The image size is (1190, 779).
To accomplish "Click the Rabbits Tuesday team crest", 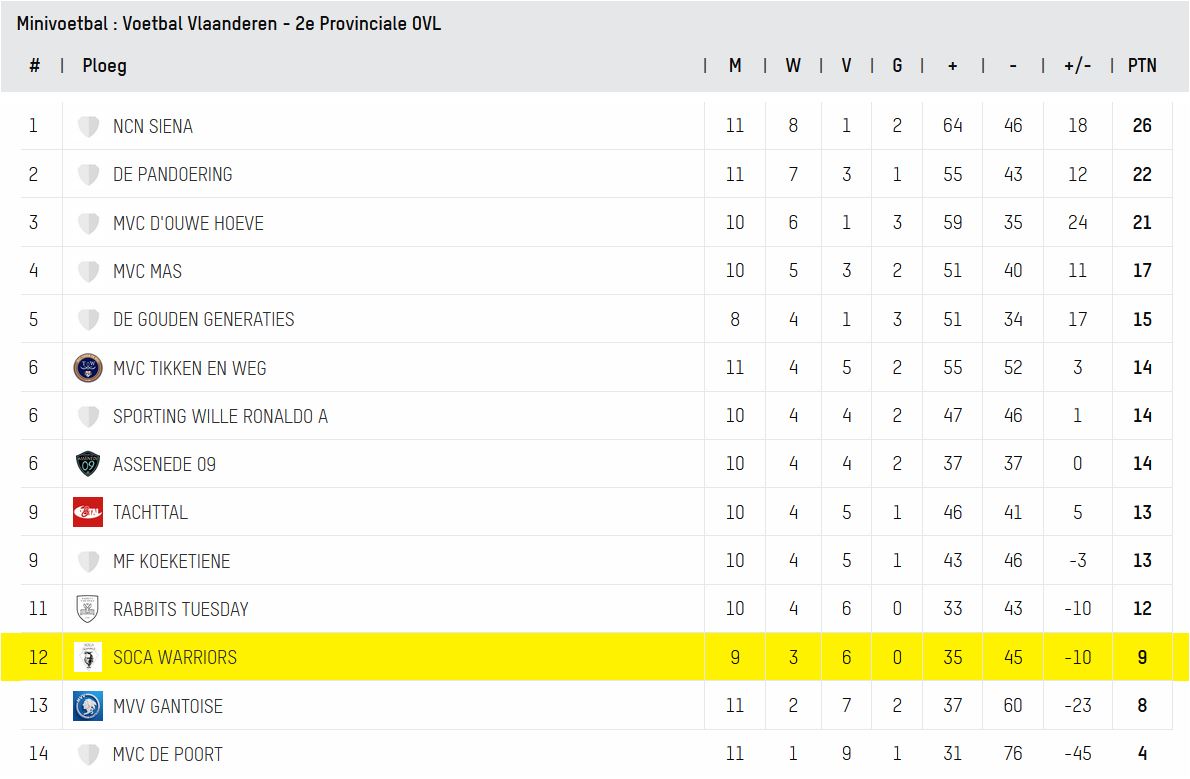I will (x=88, y=609).
